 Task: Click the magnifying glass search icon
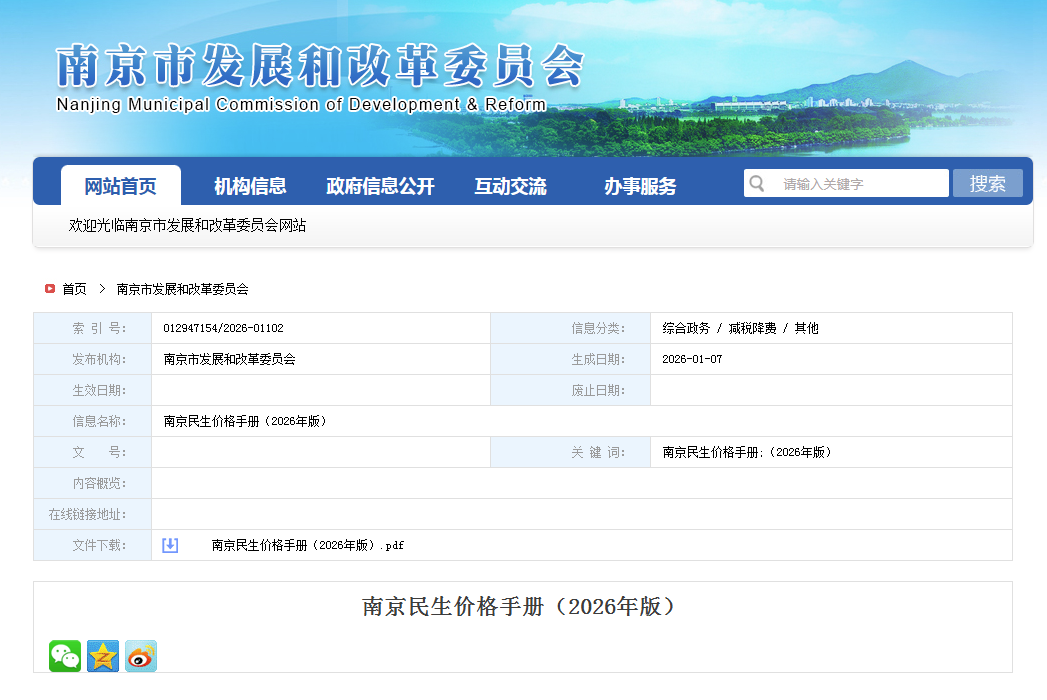point(757,184)
